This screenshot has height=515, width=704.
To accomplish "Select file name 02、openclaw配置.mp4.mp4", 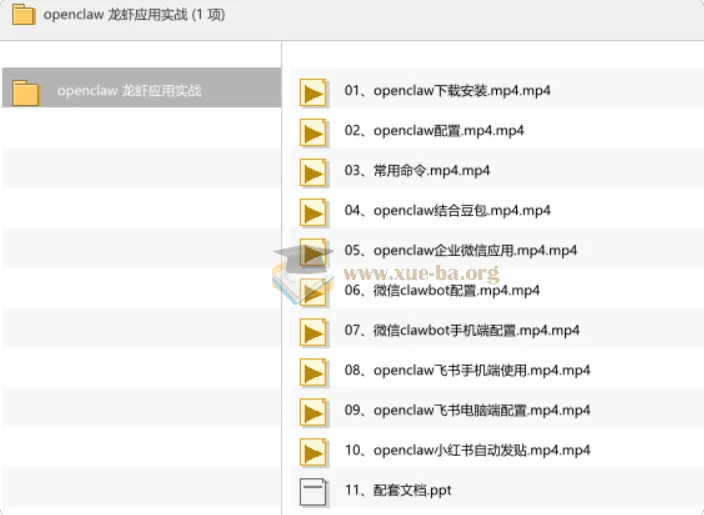I will (x=434, y=130).
